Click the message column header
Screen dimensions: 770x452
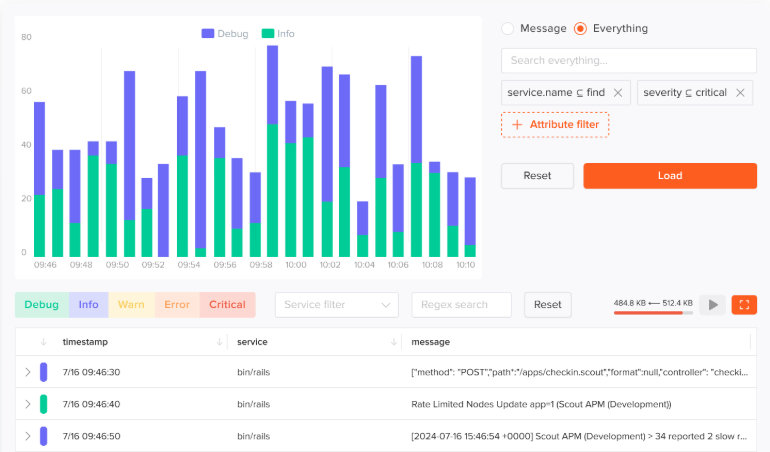point(431,342)
